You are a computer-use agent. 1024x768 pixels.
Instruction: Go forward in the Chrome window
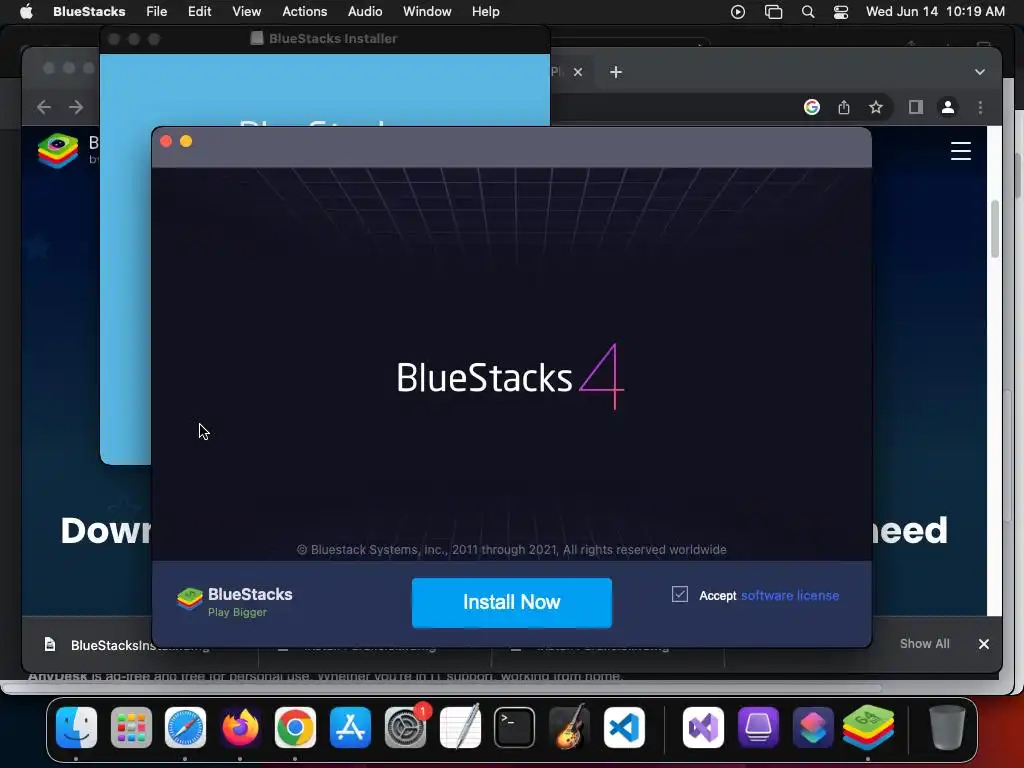76,107
